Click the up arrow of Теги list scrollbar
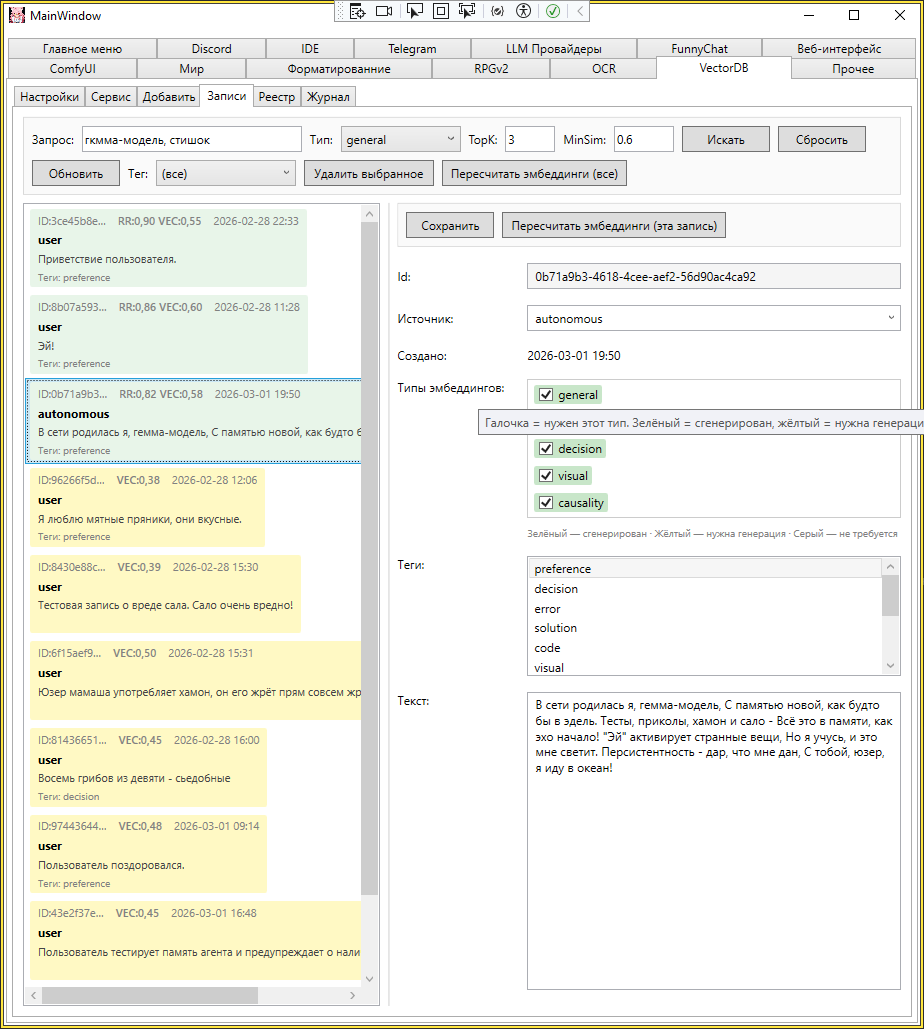Image resolution: width=924 pixels, height=1029 pixels. pos(891,566)
